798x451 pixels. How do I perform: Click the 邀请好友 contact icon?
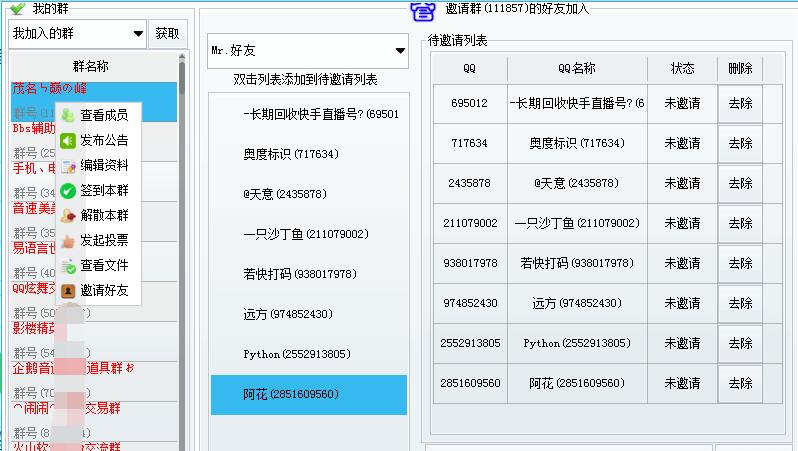68,291
